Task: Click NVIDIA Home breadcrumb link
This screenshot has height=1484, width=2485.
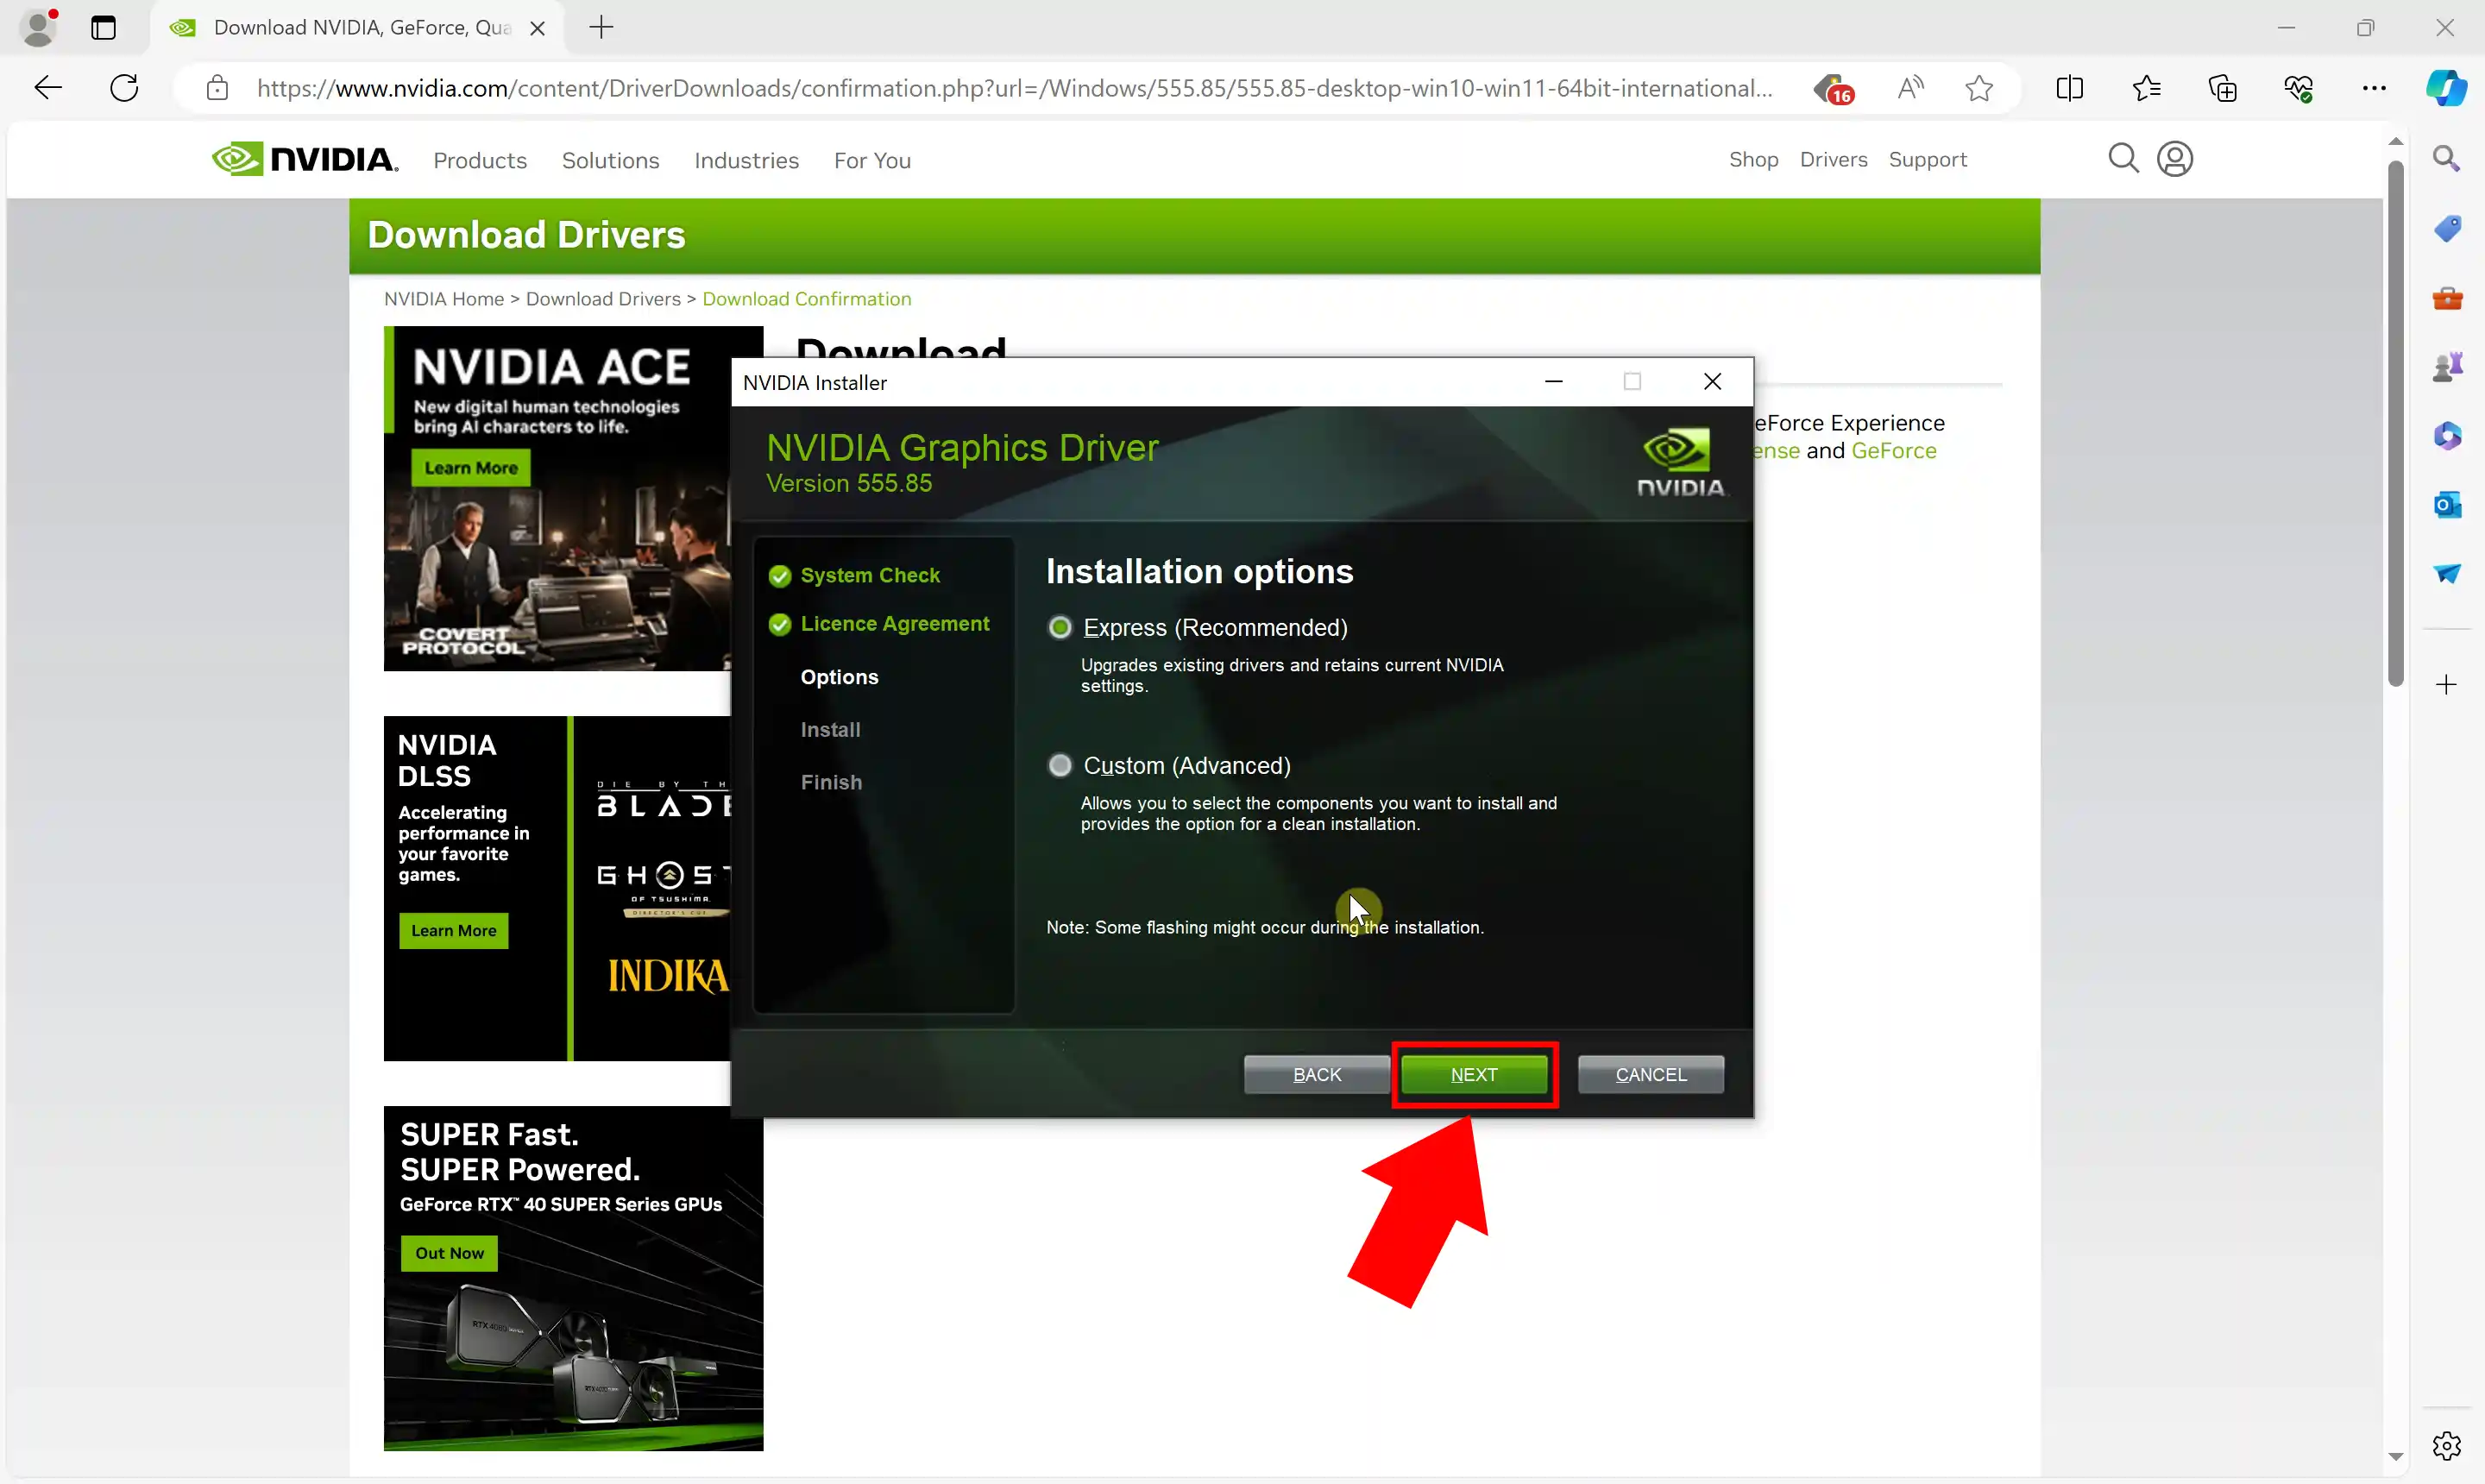Action: pos(444,298)
